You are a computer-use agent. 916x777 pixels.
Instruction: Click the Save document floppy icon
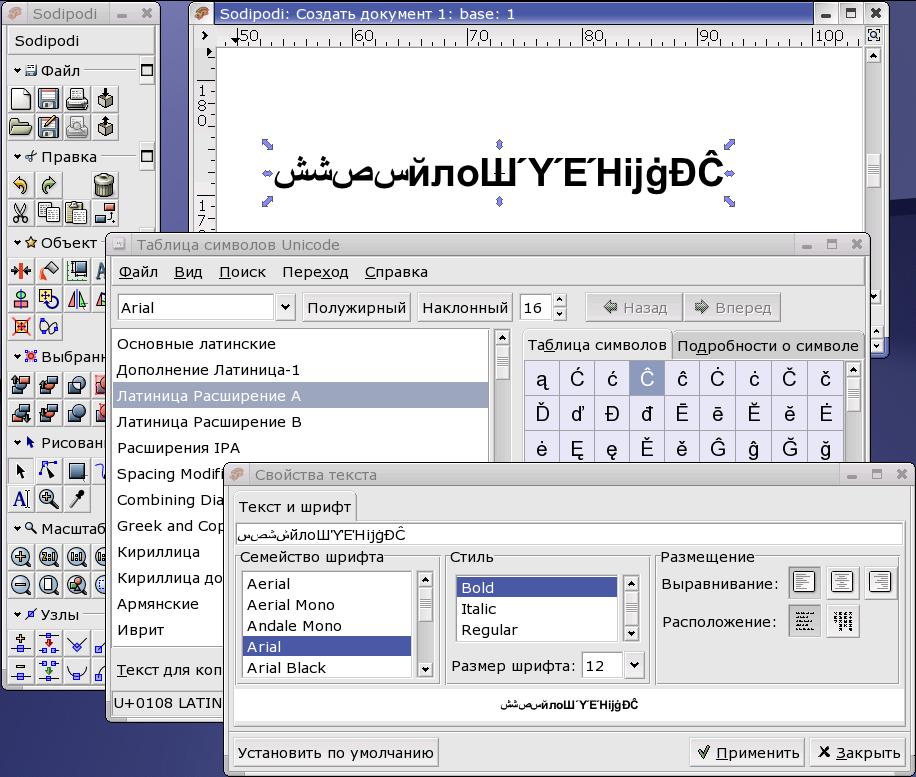pyautogui.click(x=48, y=99)
